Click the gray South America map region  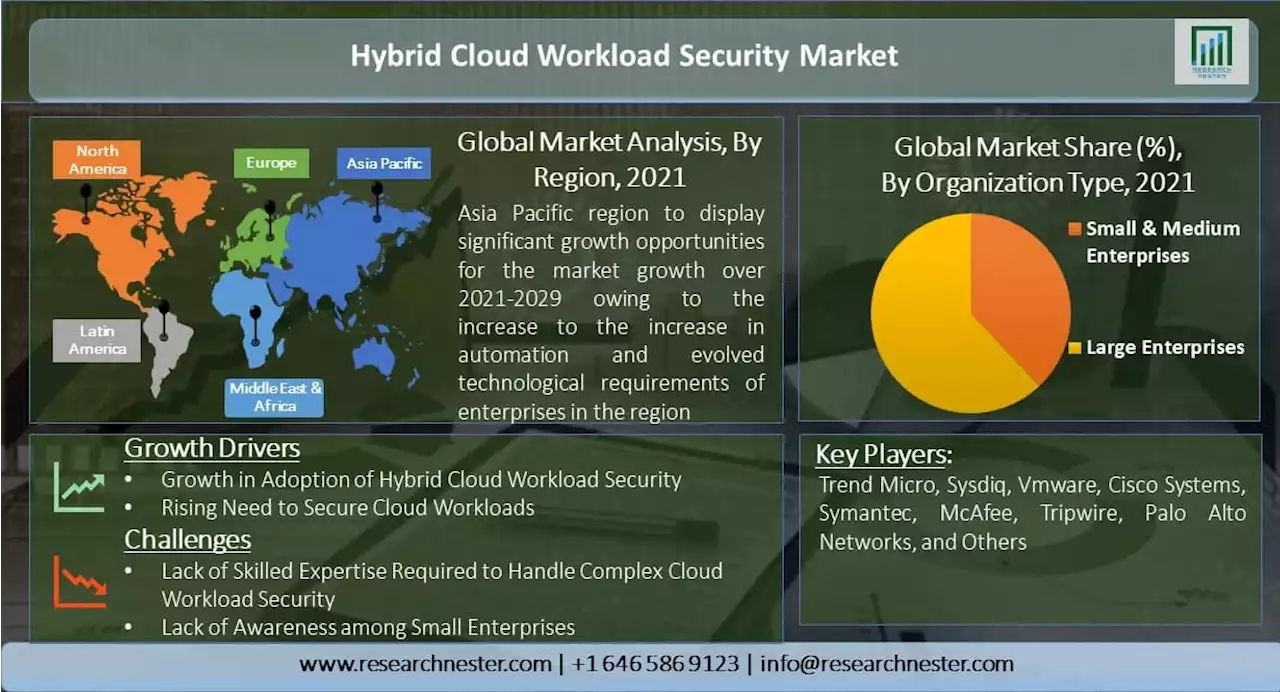pyautogui.click(x=168, y=350)
